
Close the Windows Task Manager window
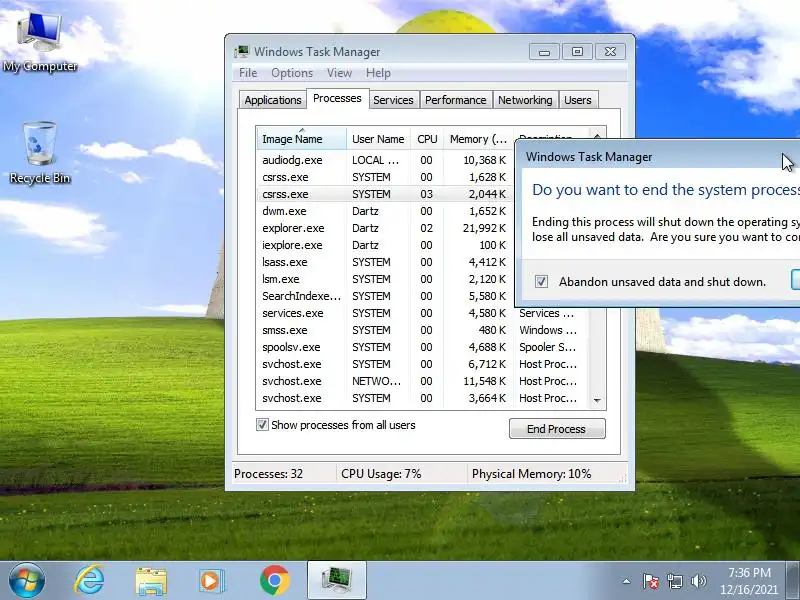(610, 52)
